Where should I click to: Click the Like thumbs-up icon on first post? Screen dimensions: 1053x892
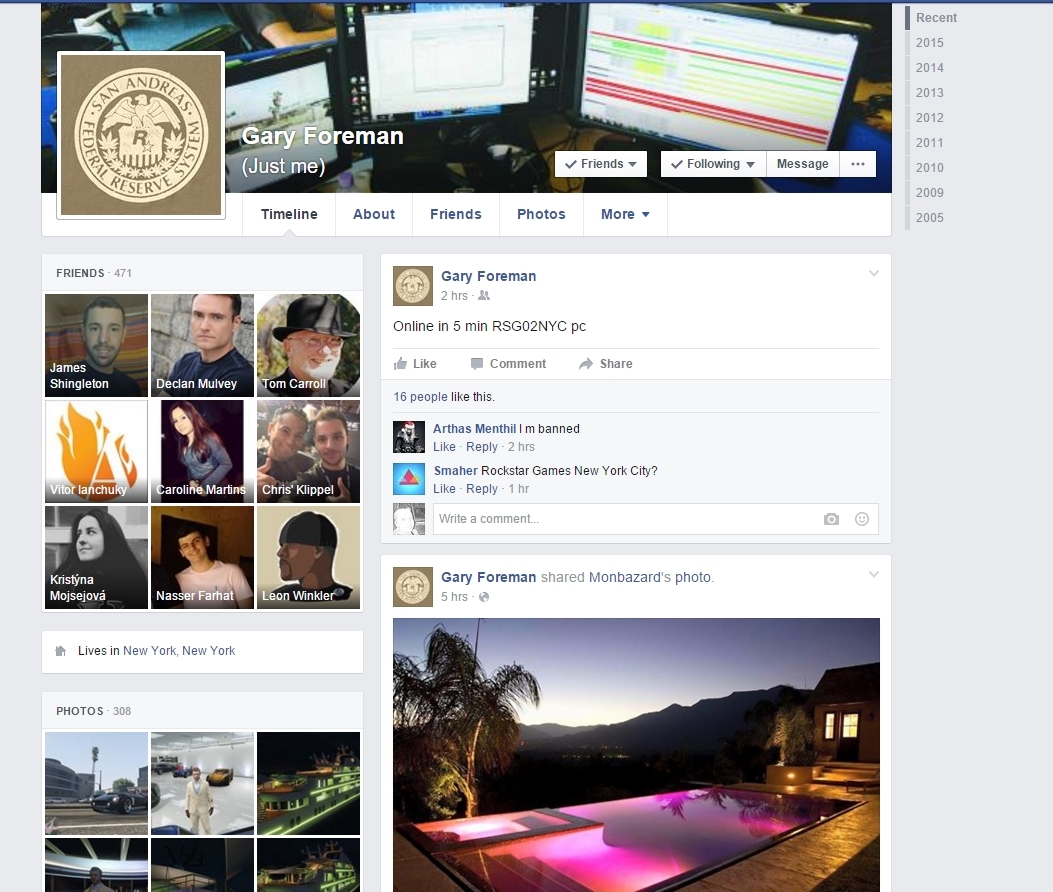click(x=400, y=363)
